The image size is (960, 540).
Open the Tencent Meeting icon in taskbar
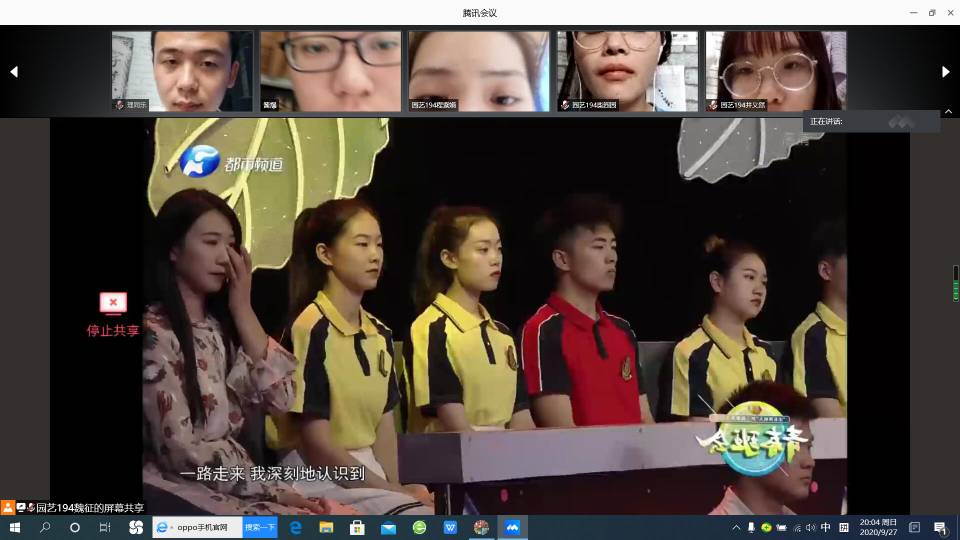click(512, 527)
